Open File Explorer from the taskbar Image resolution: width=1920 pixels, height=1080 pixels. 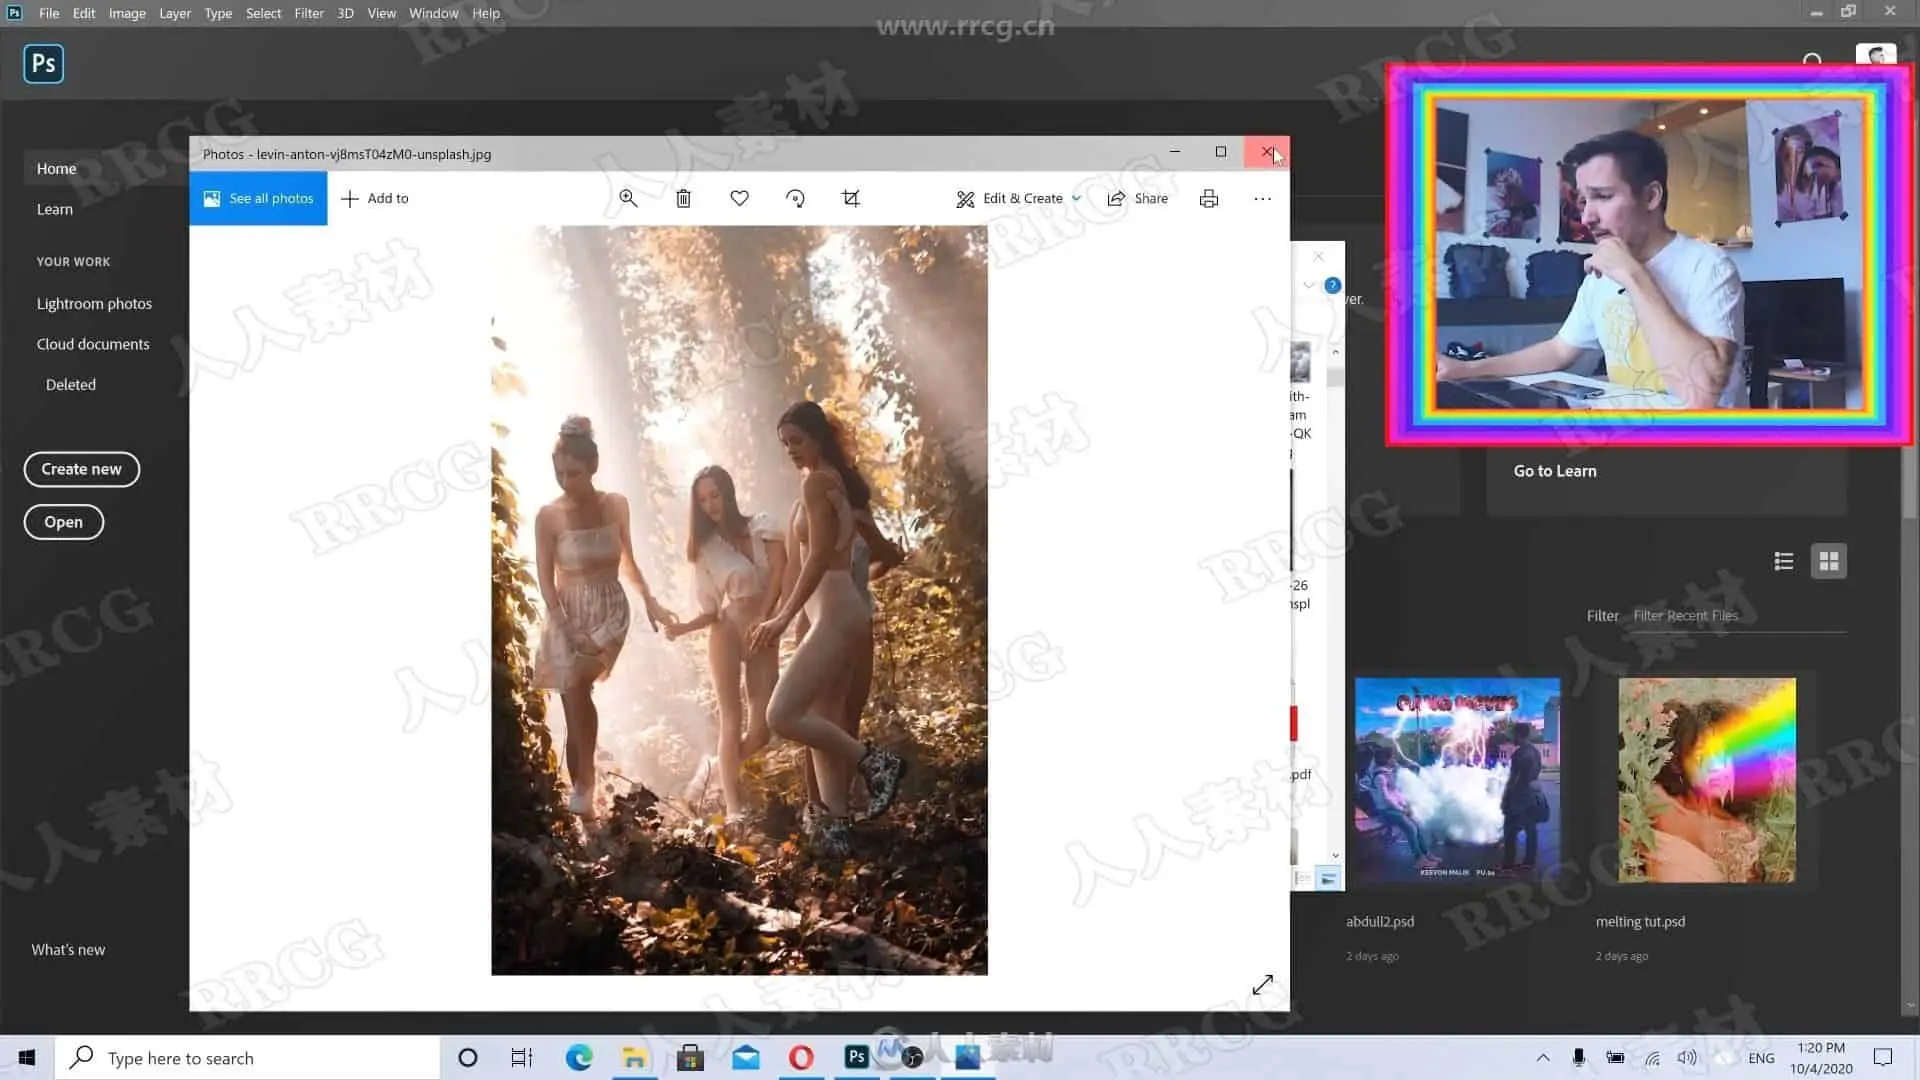tap(634, 1057)
